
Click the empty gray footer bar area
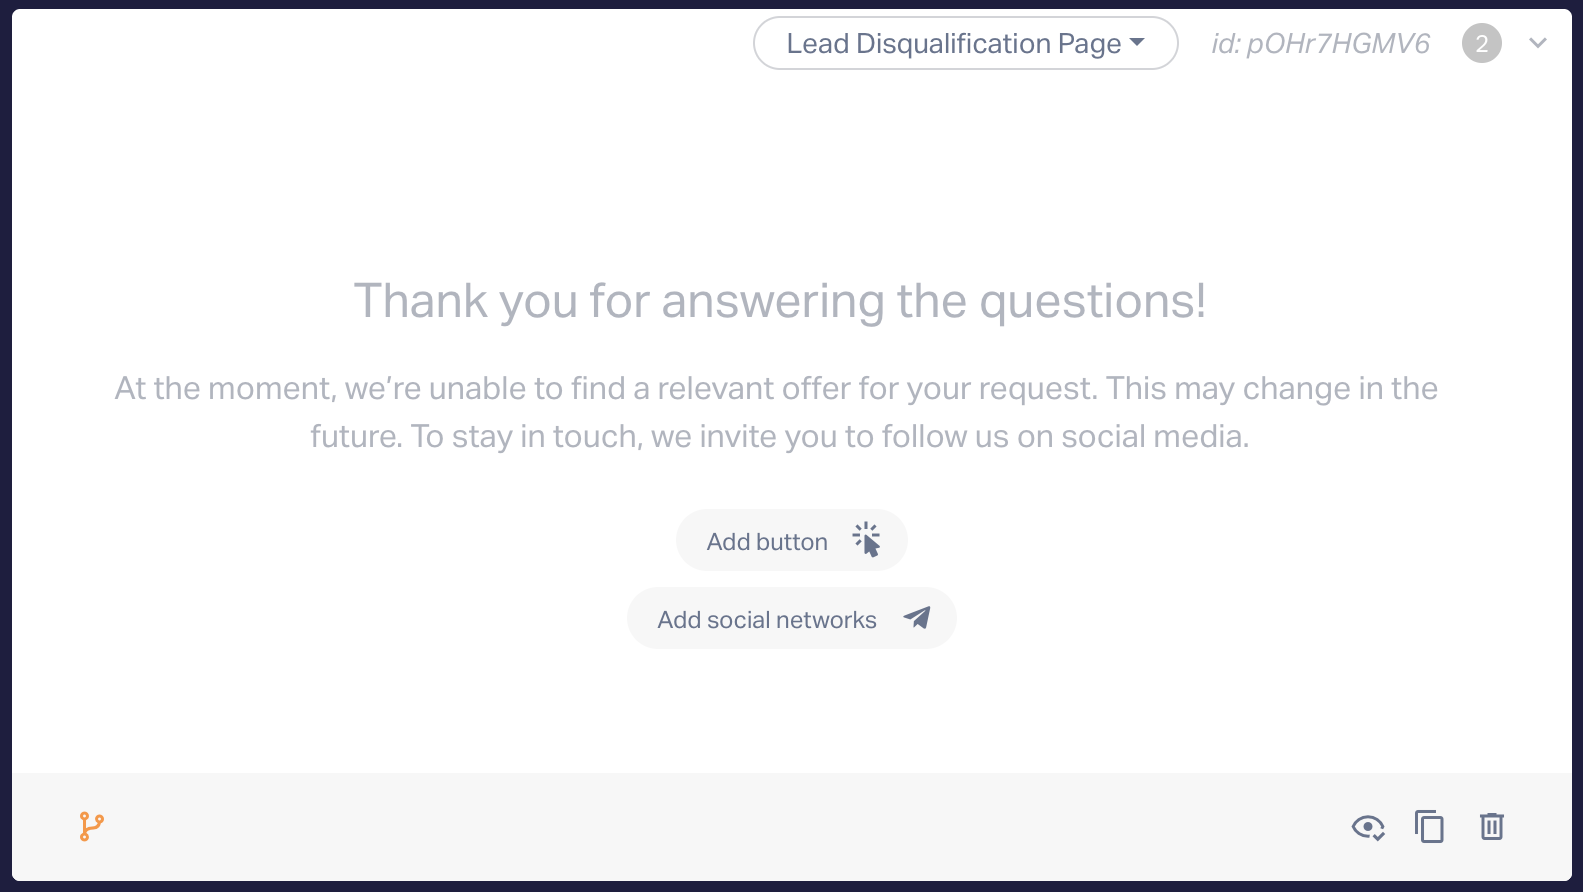tap(700, 827)
